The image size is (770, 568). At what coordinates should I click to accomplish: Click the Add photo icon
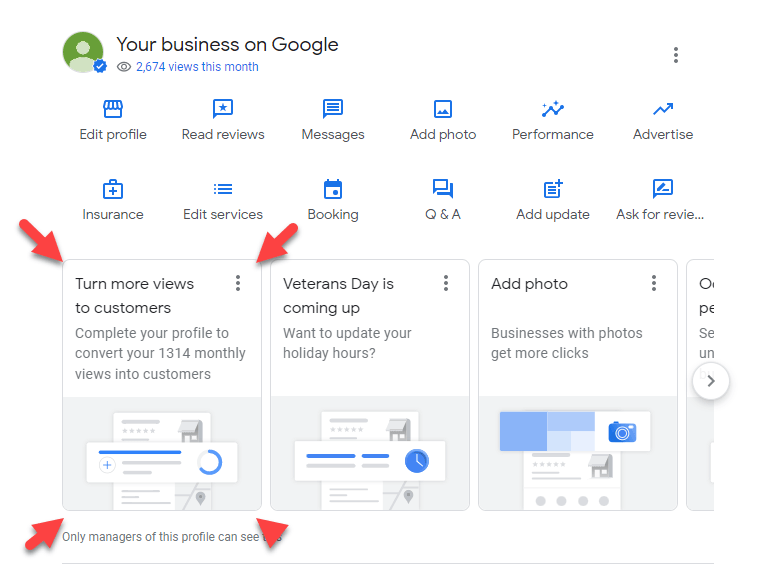pyautogui.click(x=443, y=109)
